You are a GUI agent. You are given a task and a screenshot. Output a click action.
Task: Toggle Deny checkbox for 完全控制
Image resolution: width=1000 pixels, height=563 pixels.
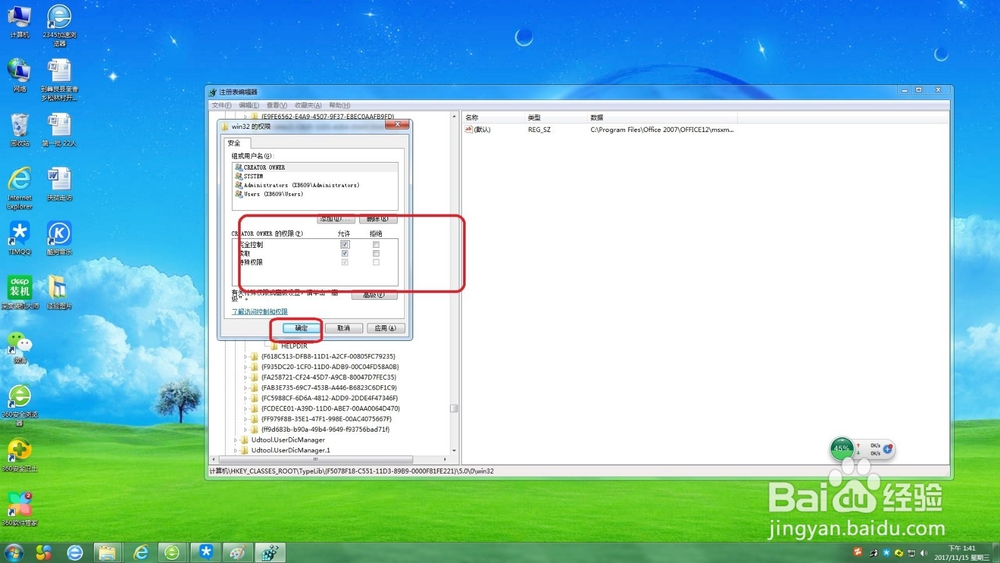click(x=376, y=244)
